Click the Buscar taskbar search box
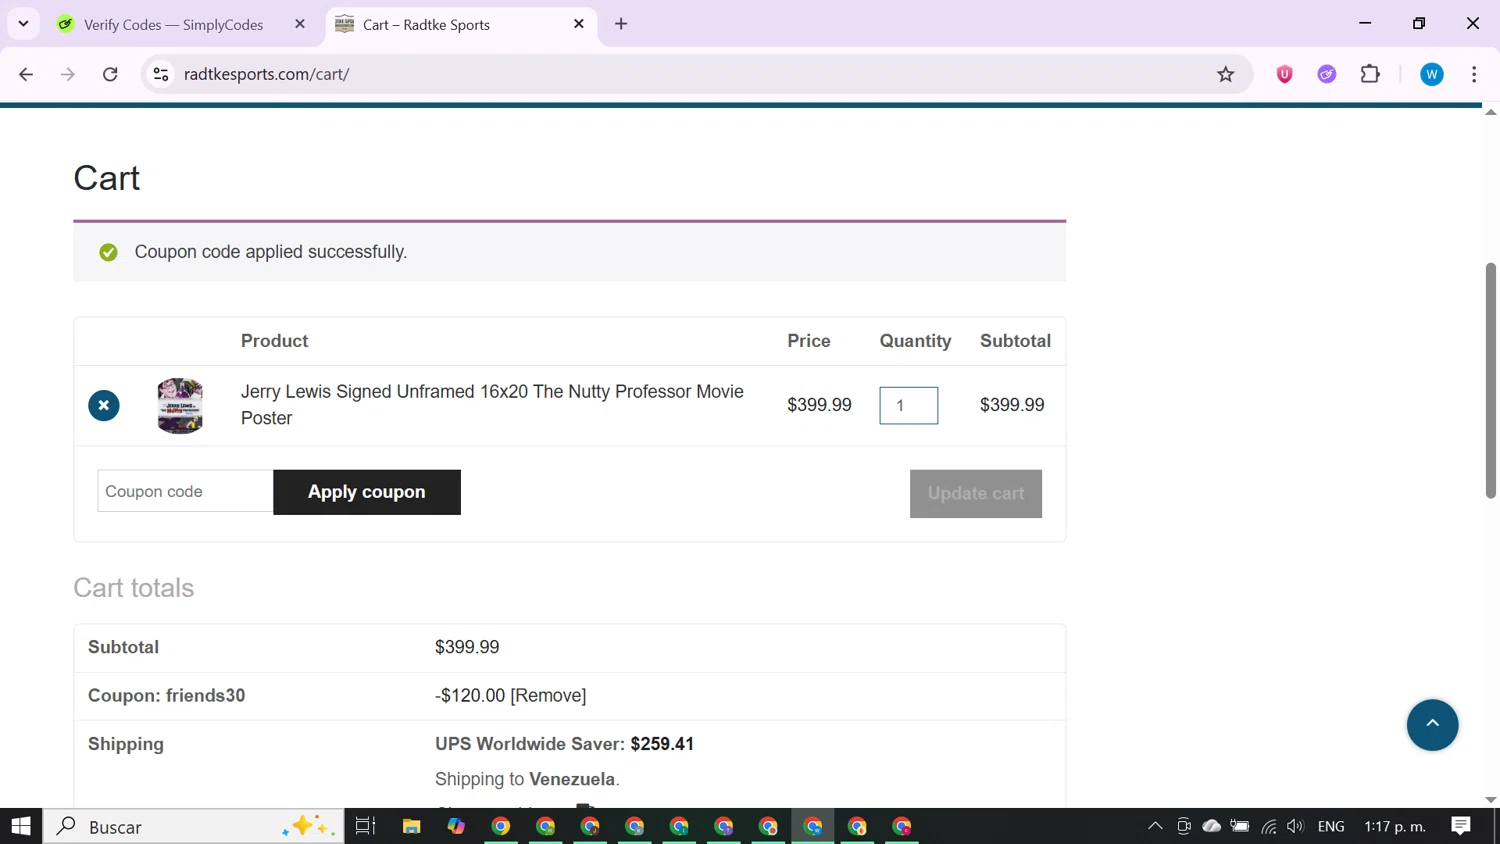Viewport: 1500px width, 844px height. pos(194,826)
